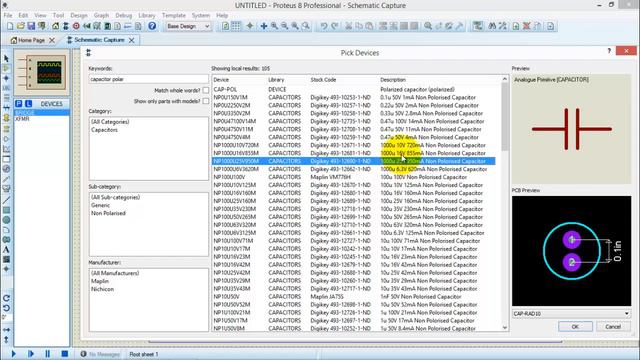Open the File menu
Viewport: 640px width, 360px height.
pyautogui.click(x=8, y=15)
